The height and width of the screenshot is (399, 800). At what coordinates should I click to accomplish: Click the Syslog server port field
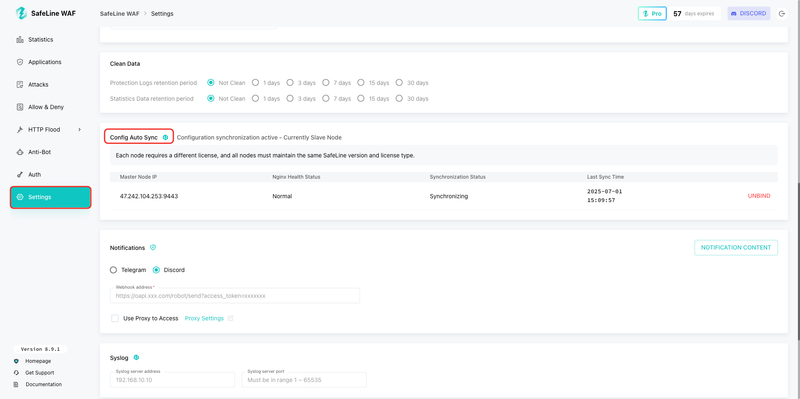click(304, 380)
